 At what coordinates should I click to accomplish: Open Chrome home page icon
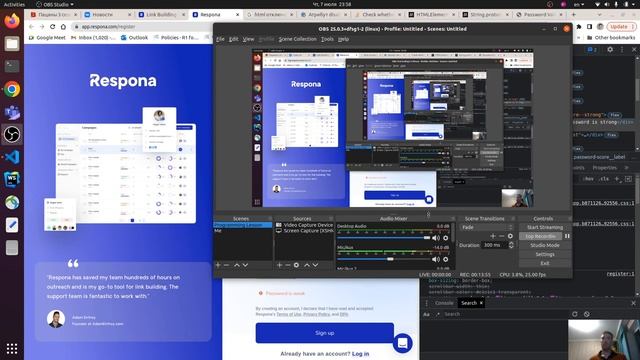pyautogui.click(x=63, y=27)
